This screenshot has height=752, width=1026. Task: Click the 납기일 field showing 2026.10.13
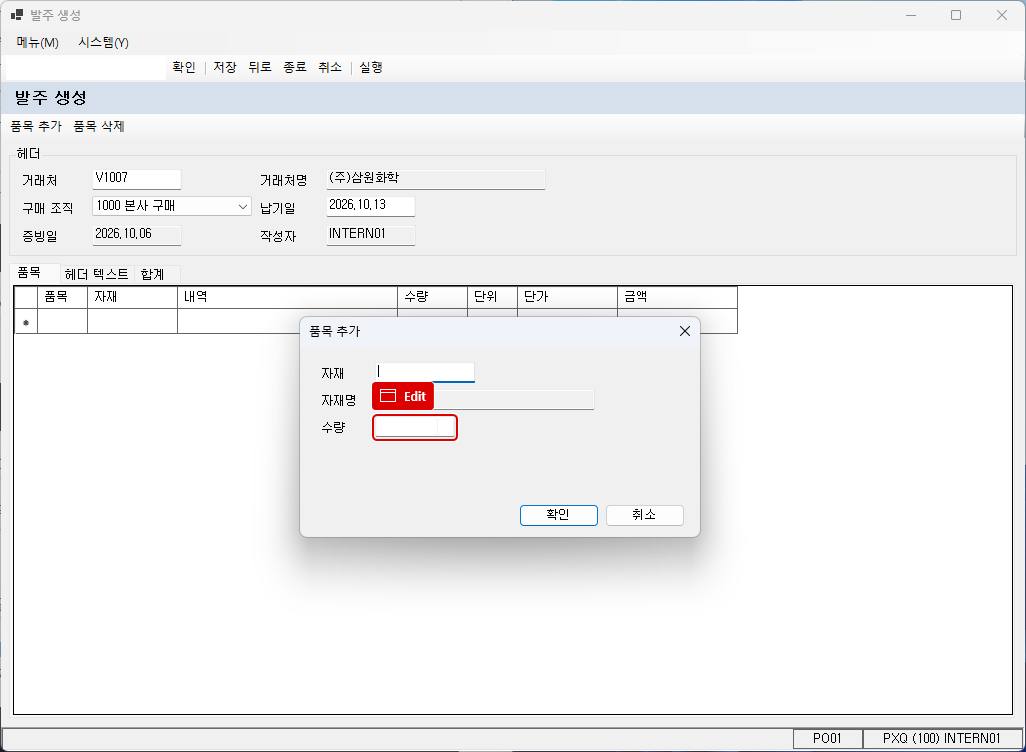pyautogui.click(x=371, y=206)
